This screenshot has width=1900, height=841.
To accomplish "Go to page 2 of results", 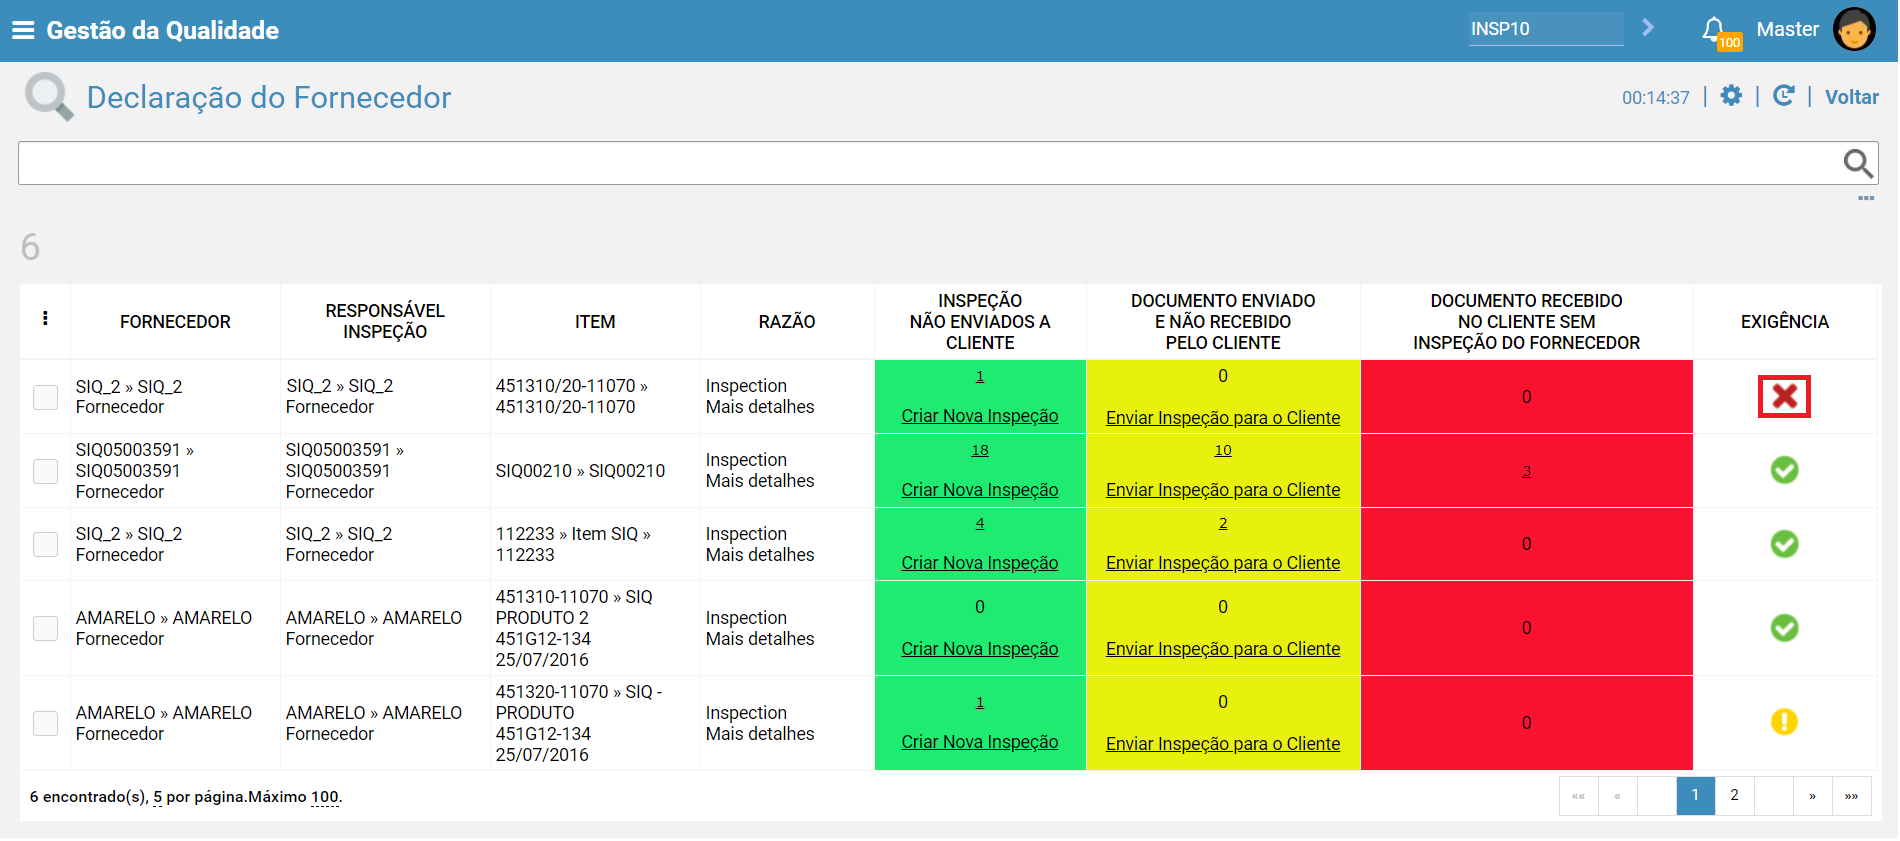I will click(1734, 796).
